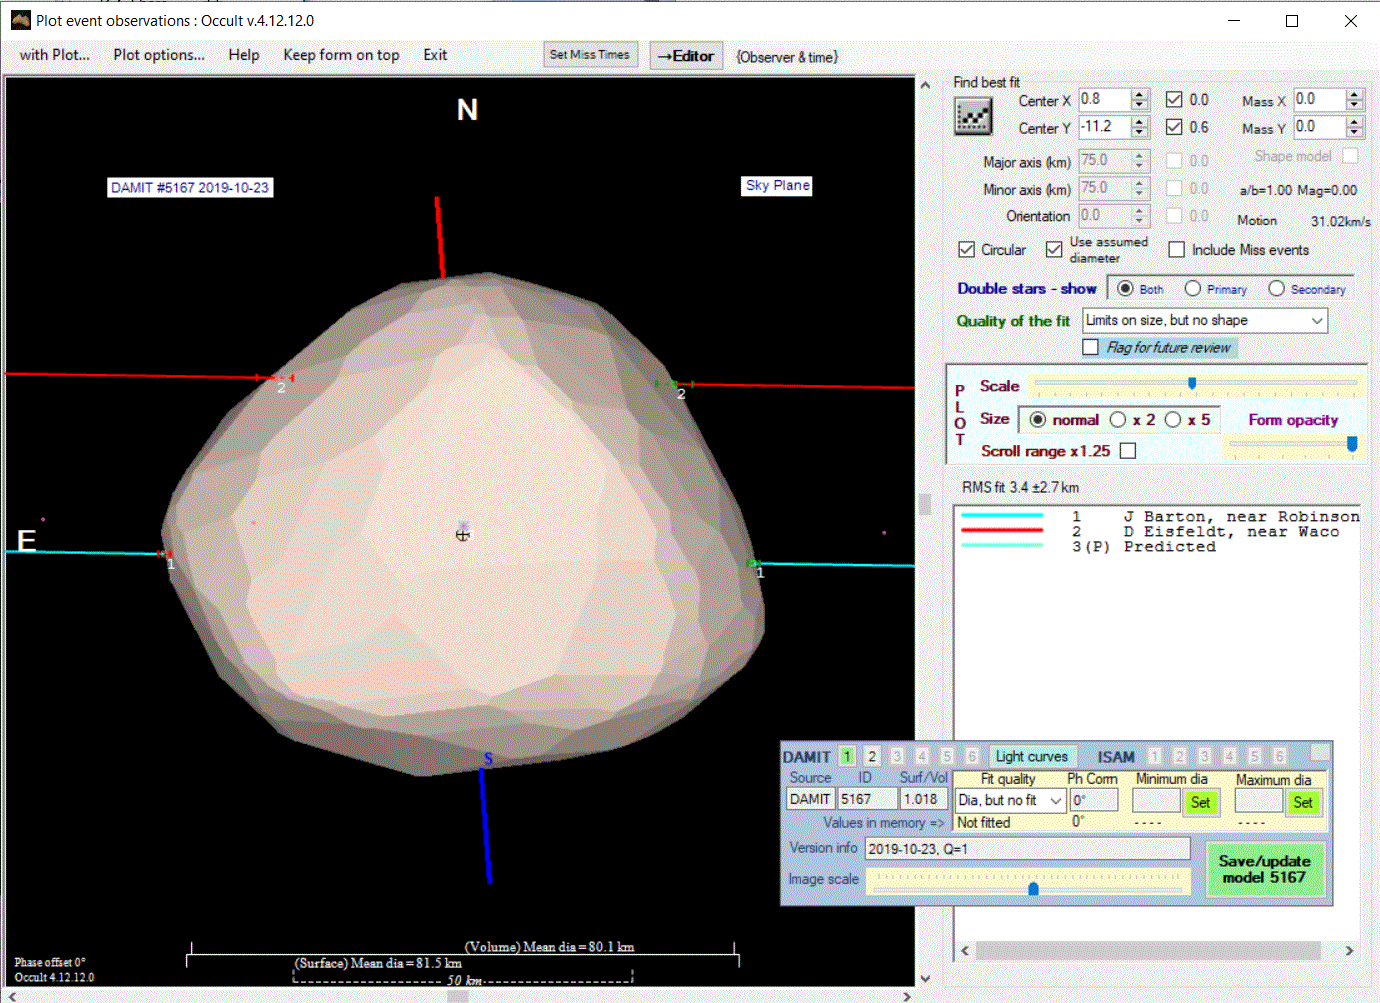Click the Save/update model 5167 button
Screen dimensions: 1380x1003
point(1264,869)
